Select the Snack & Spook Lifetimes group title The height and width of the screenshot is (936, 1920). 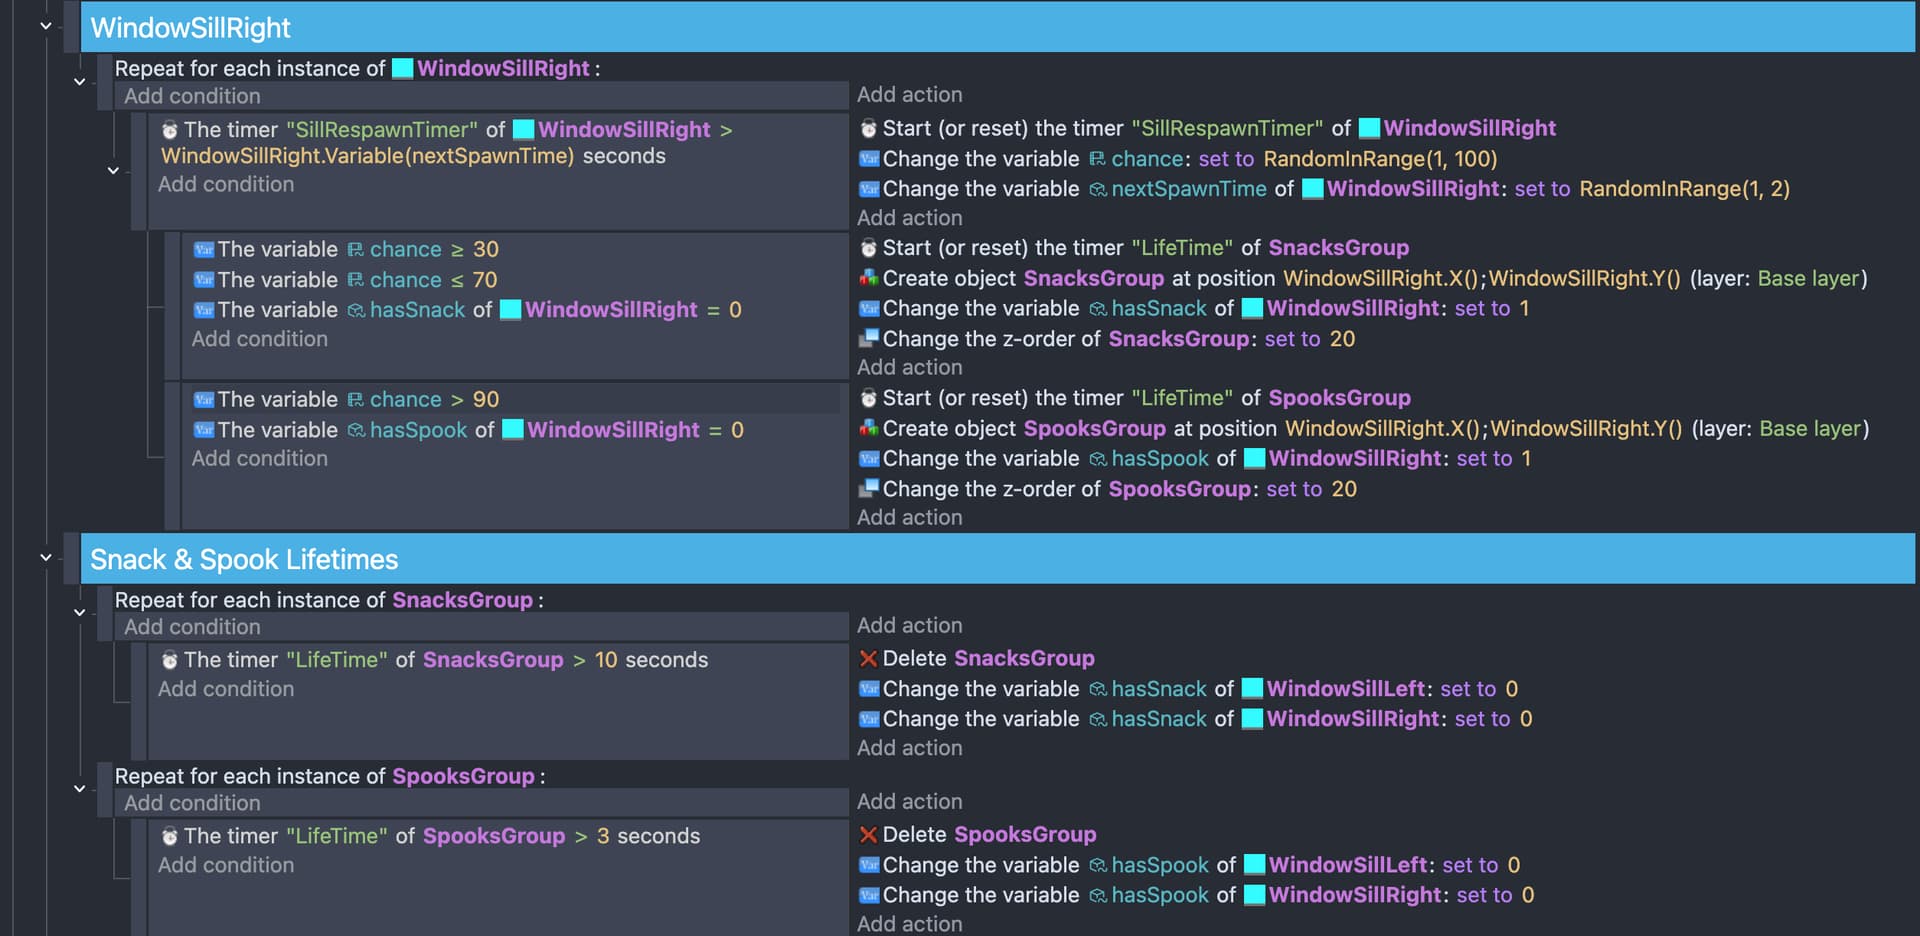244,559
